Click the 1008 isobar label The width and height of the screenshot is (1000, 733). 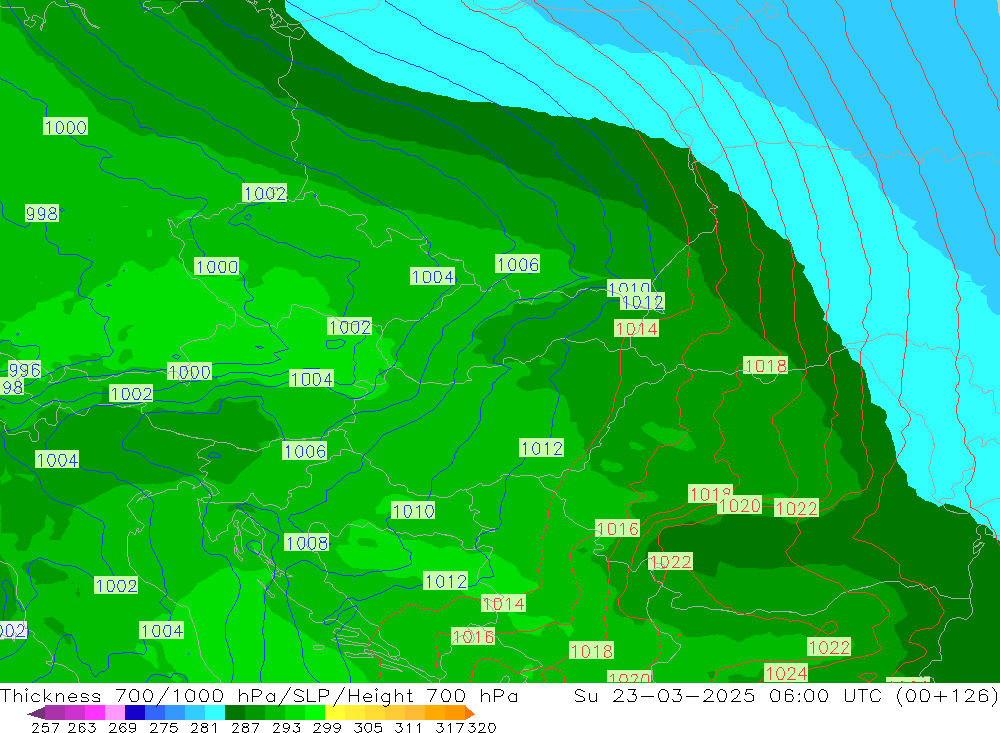click(307, 543)
